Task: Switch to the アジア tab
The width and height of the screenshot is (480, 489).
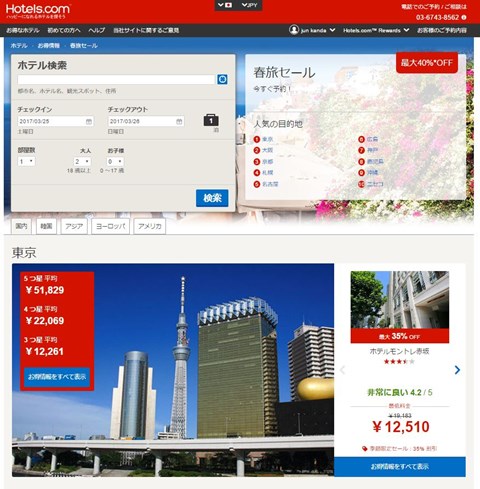Action: (x=74, y=226)
